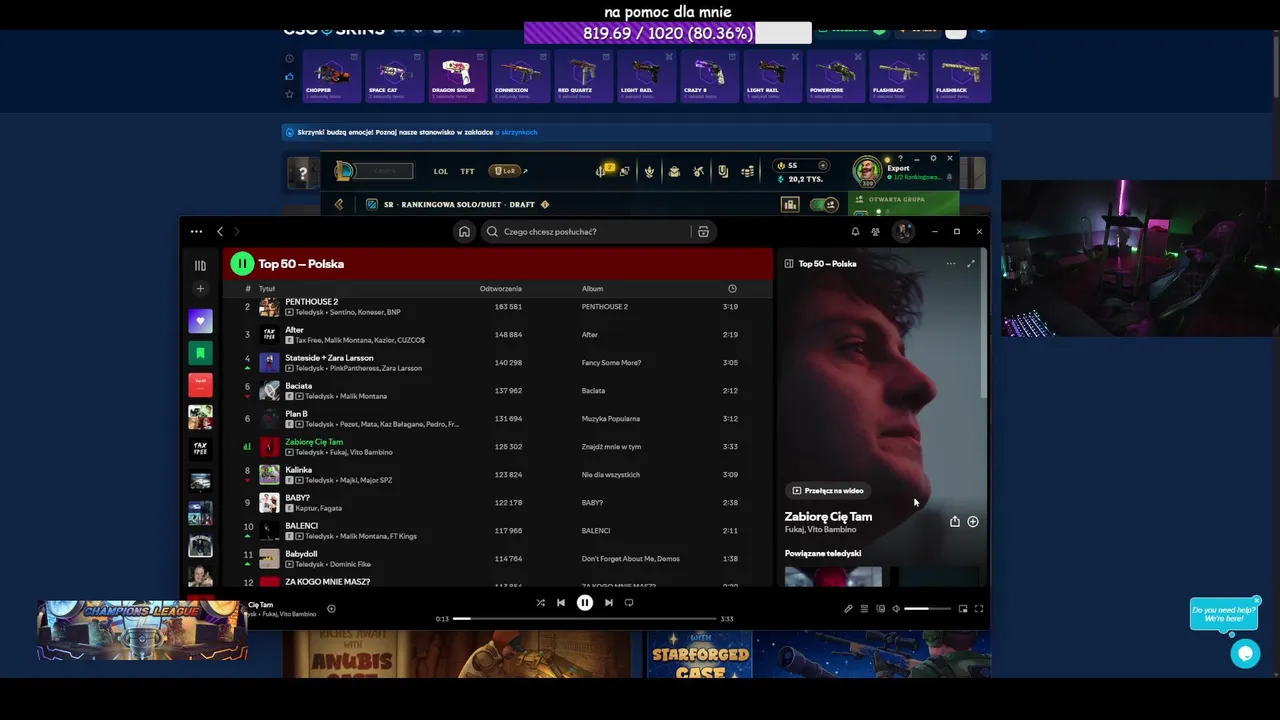Adjust the Spotify volume slider

[929, 609]
